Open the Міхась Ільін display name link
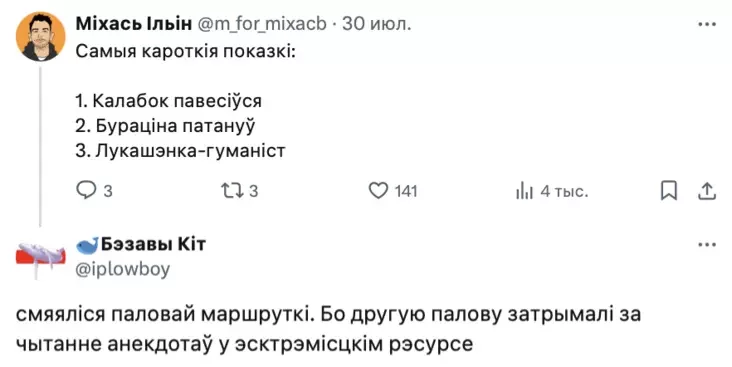This screenshot has height=367, width=732. click(134, 24)
